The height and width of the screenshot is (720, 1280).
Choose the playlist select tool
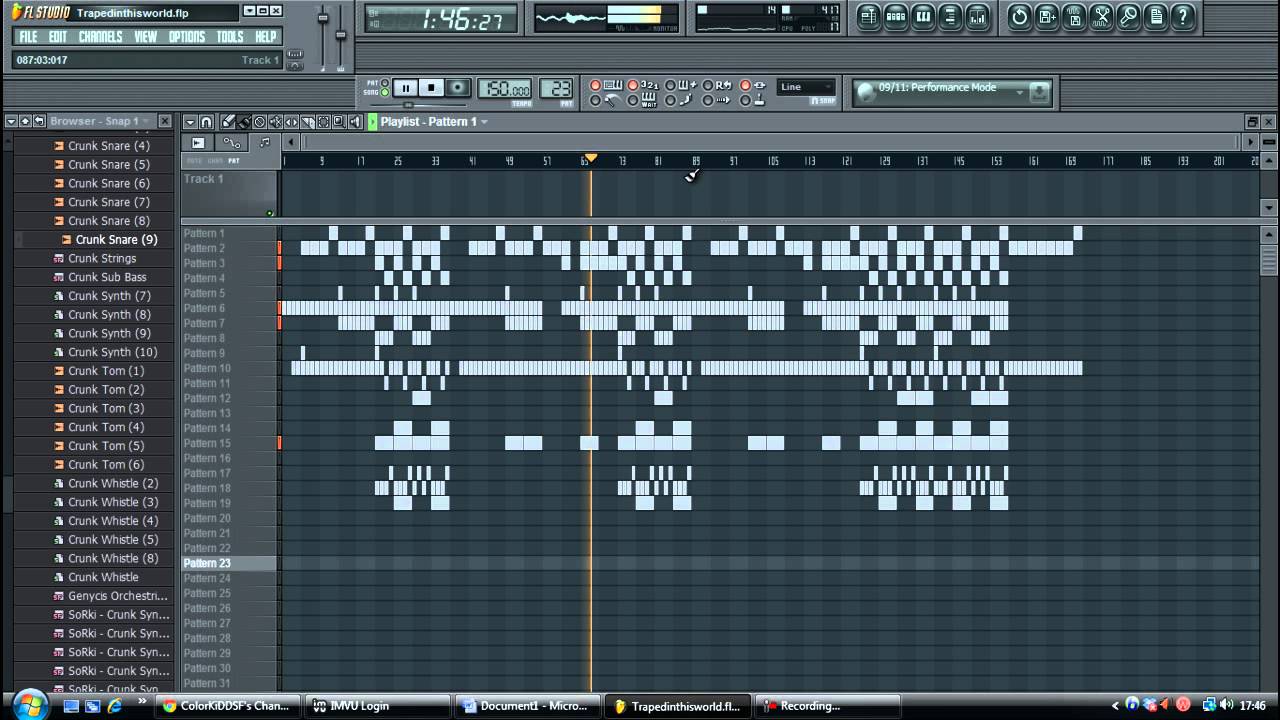pyautogui.click(x=323, y=121)
